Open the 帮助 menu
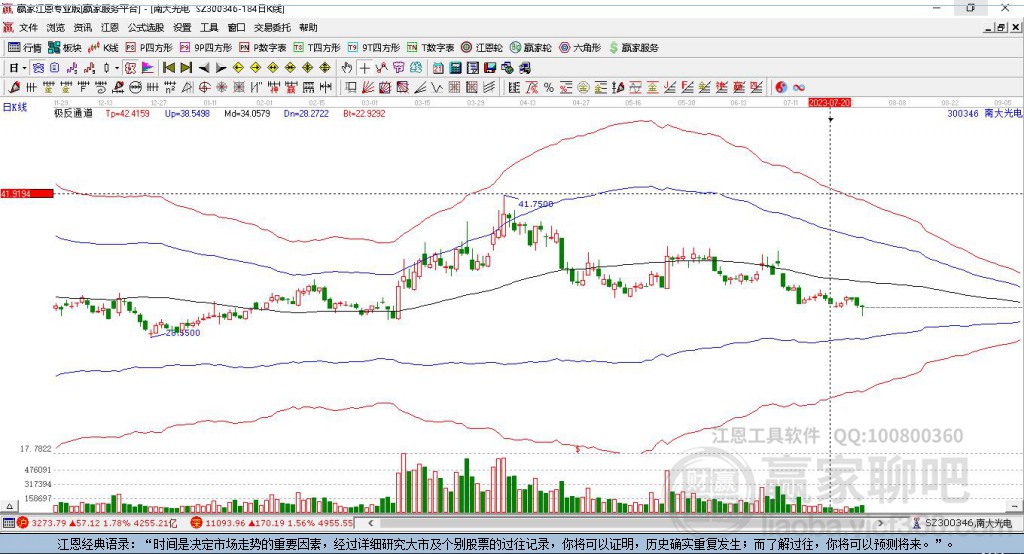The height and width of the screenshot is (554, 1024). pos(308,27)
